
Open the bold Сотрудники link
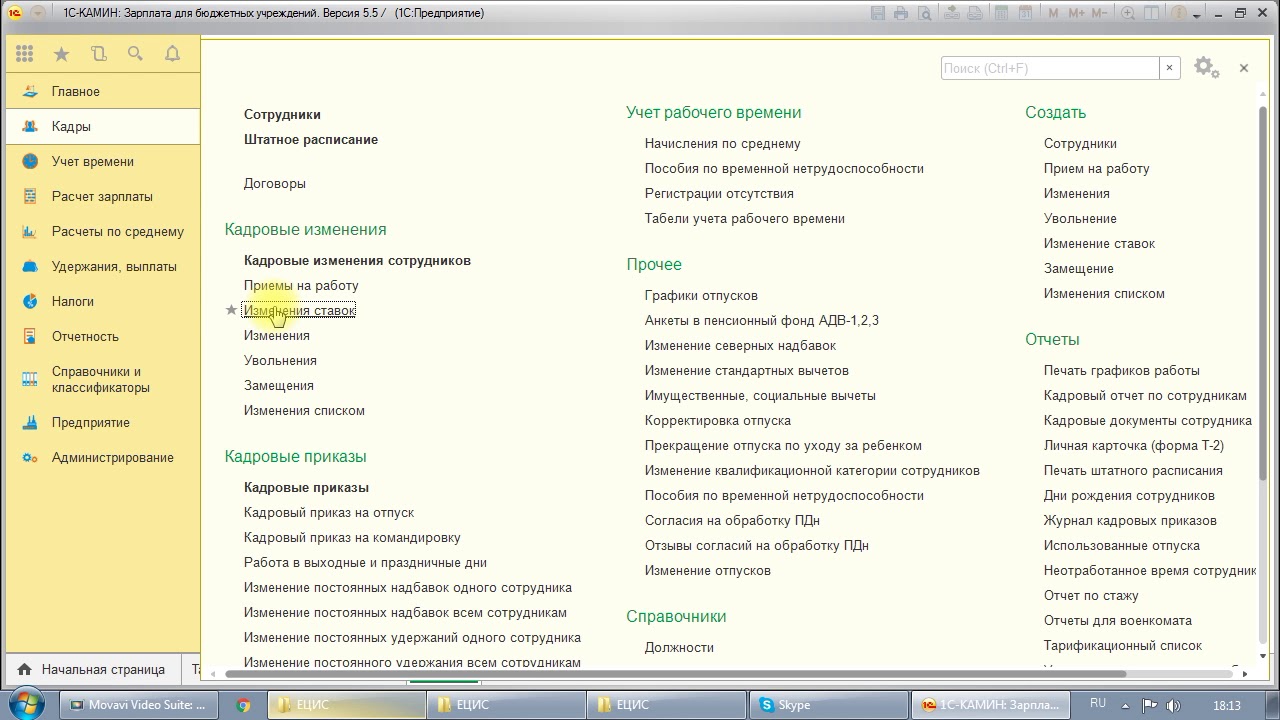[x=282, y=114]
